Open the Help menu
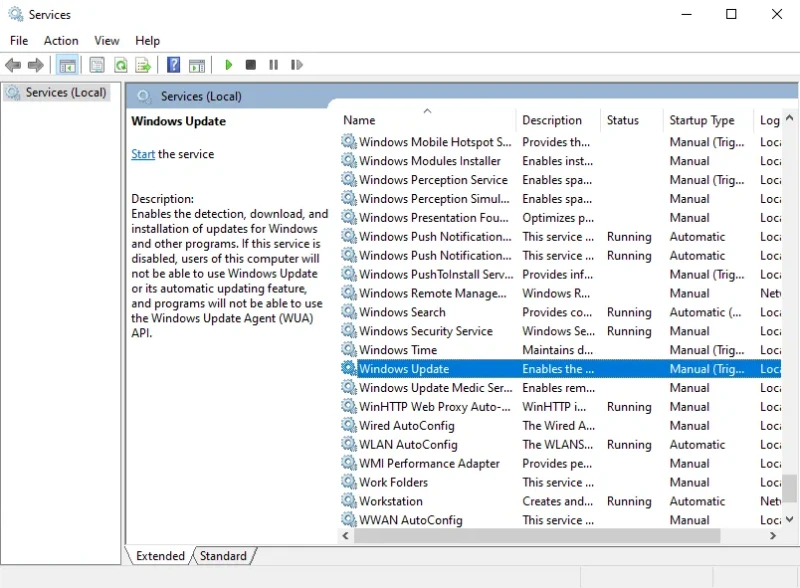The width and height of the screenshot is (800, 588). click(147, 40)
